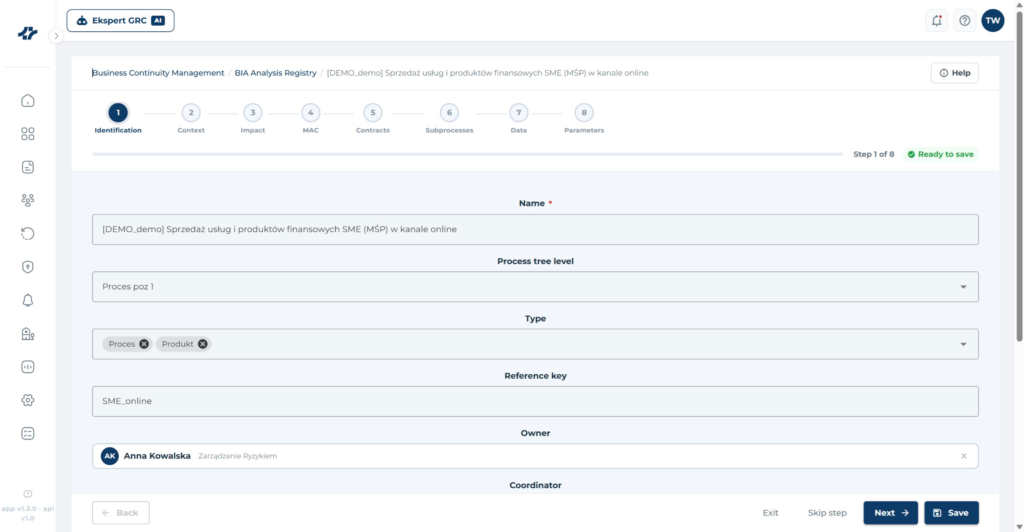
Task: Click the TW user avatar
Action: pyautogui.click(x=993, y=20)
